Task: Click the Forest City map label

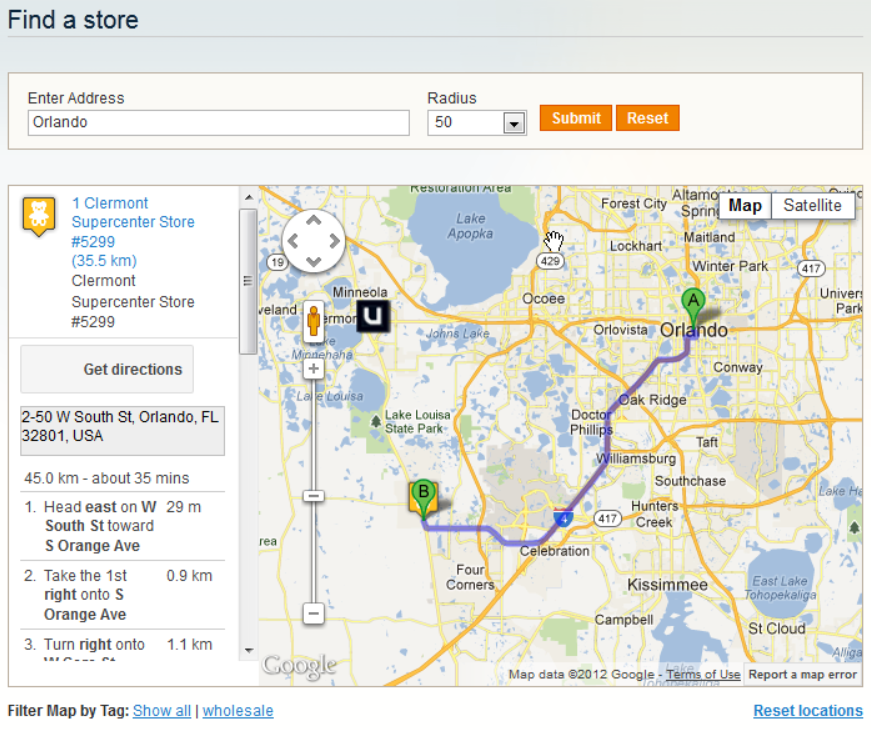Action: click(633, 204)
